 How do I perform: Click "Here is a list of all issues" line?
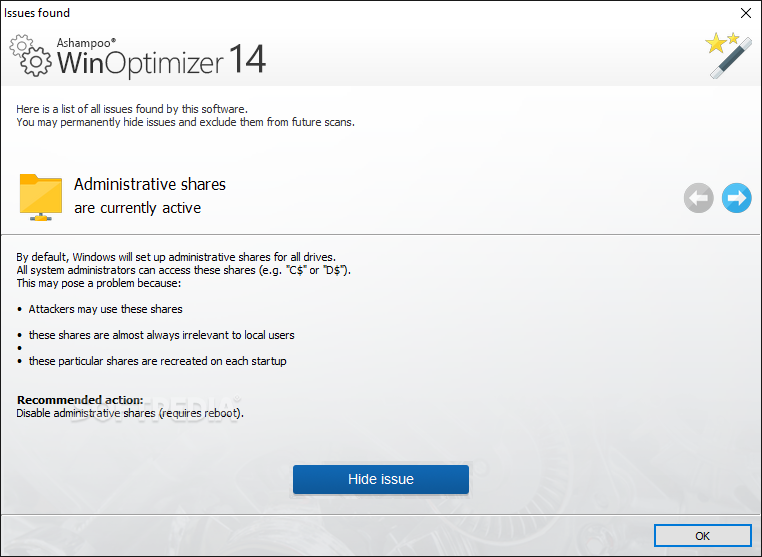tap(132, 109)
